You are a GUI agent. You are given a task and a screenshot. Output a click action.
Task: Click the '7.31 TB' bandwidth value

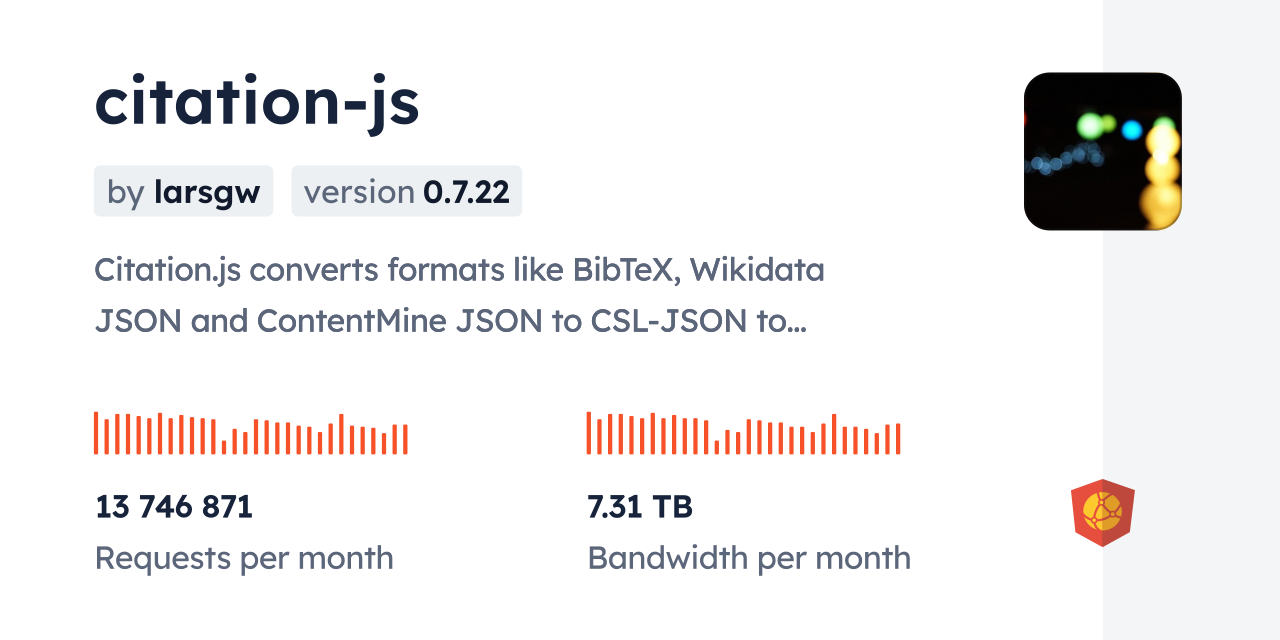tap(640, 507)
